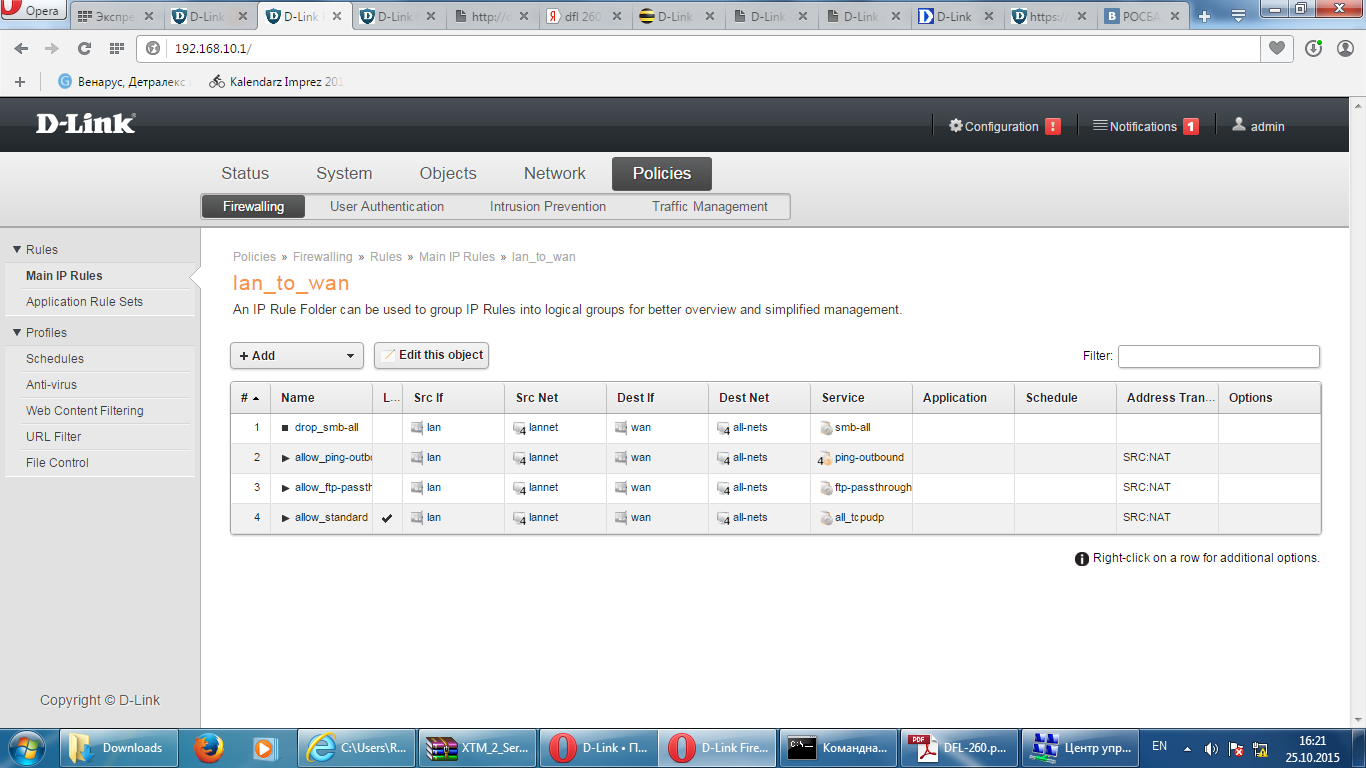Screen dimensions: 1366x768
Task: Collapse the Profiles section in sidebar
Action: pyautogui.click(x=16, y=333)
